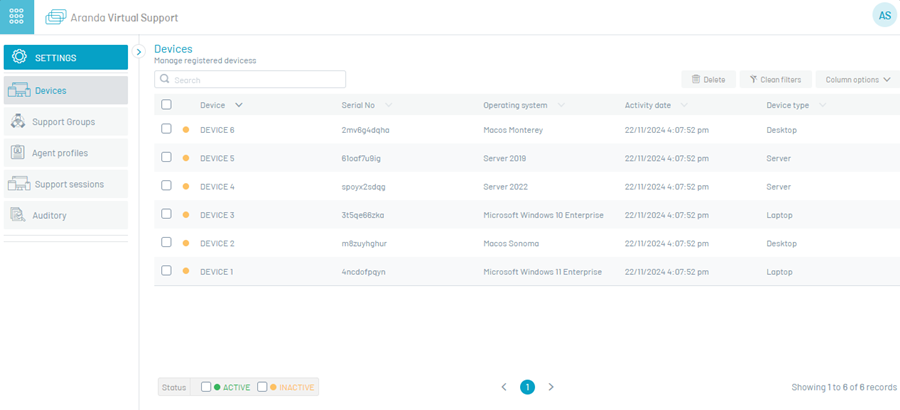Select the DEVICE 3 row checkbox

pos(166,214)
